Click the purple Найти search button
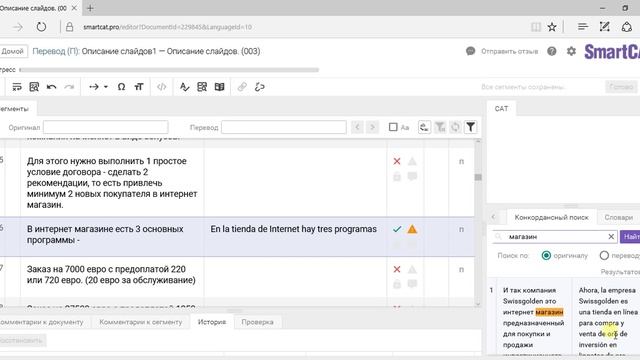 click(630, 237)
